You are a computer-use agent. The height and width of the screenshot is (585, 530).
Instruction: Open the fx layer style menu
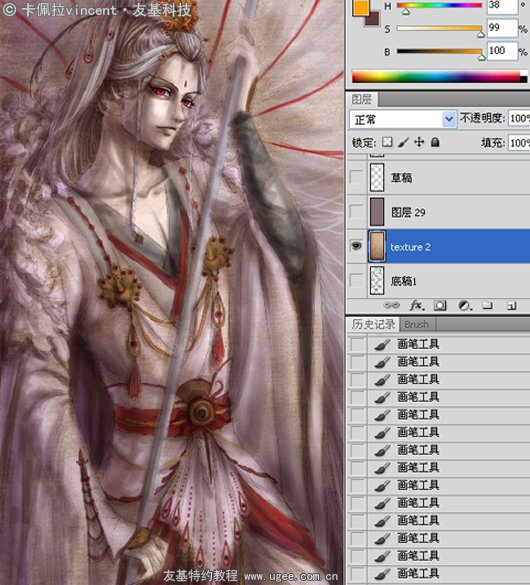(x=417, y=306)
